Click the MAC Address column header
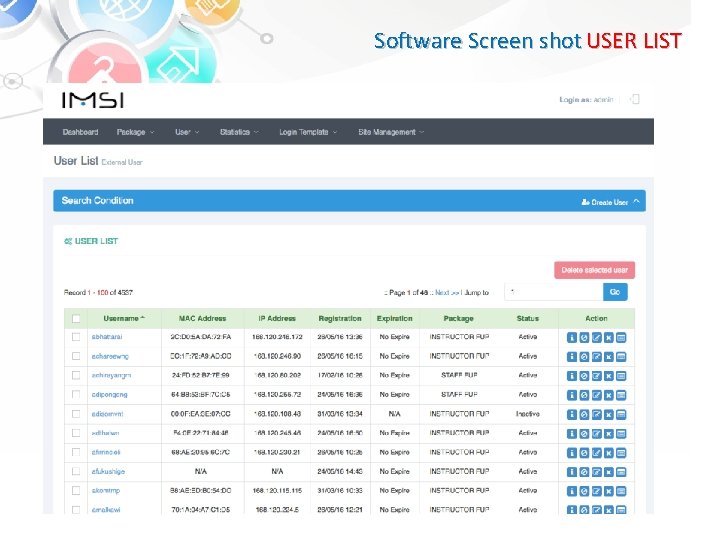This screenshot has height=540, width=720. [x=202, y=318]
